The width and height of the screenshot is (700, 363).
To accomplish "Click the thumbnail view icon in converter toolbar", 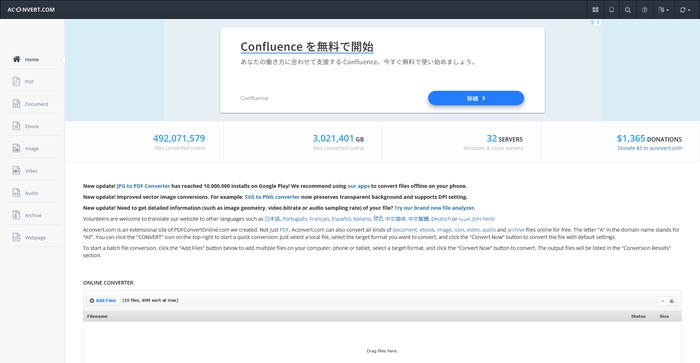I will point(671,301).
